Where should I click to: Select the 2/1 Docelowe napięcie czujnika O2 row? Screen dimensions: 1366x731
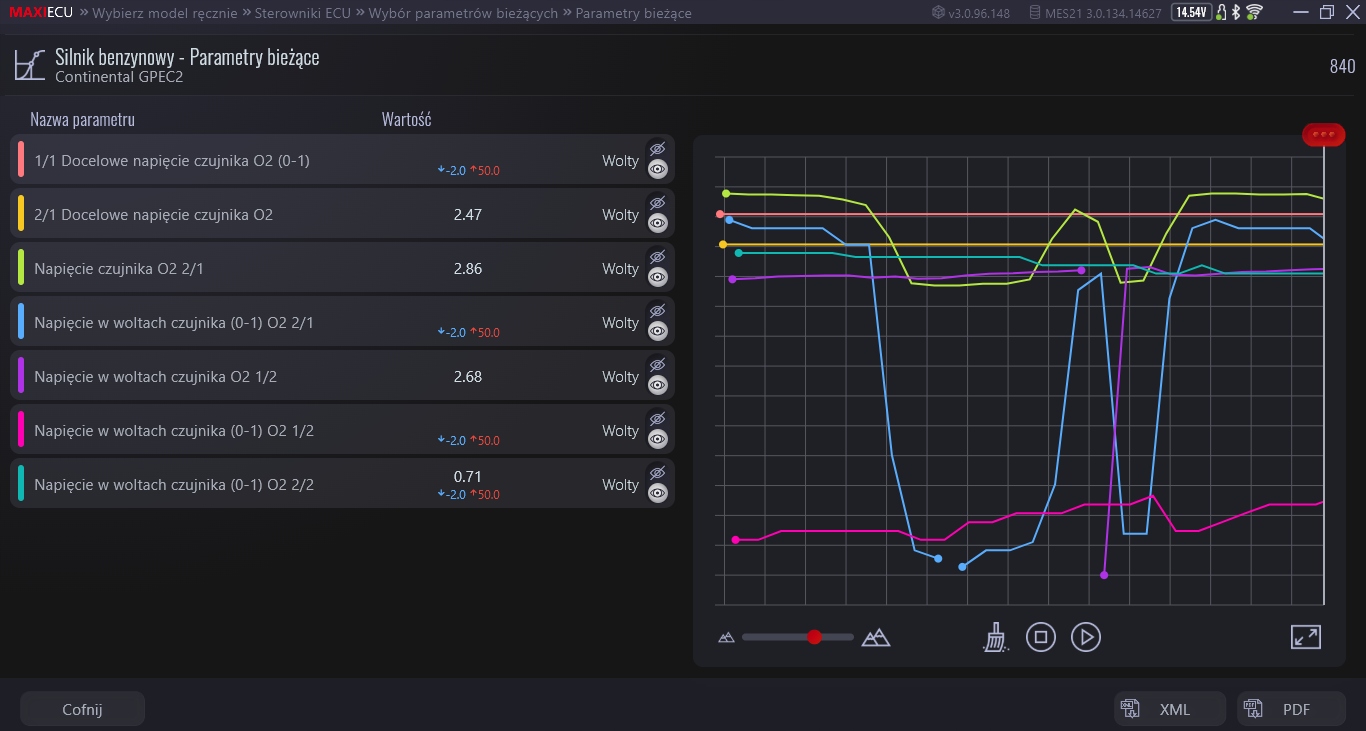coord(342,214)
